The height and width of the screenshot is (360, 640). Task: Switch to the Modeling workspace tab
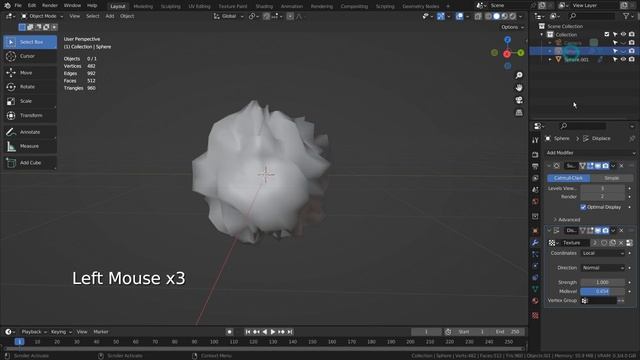pyautogui.click(x=143, y=6)
